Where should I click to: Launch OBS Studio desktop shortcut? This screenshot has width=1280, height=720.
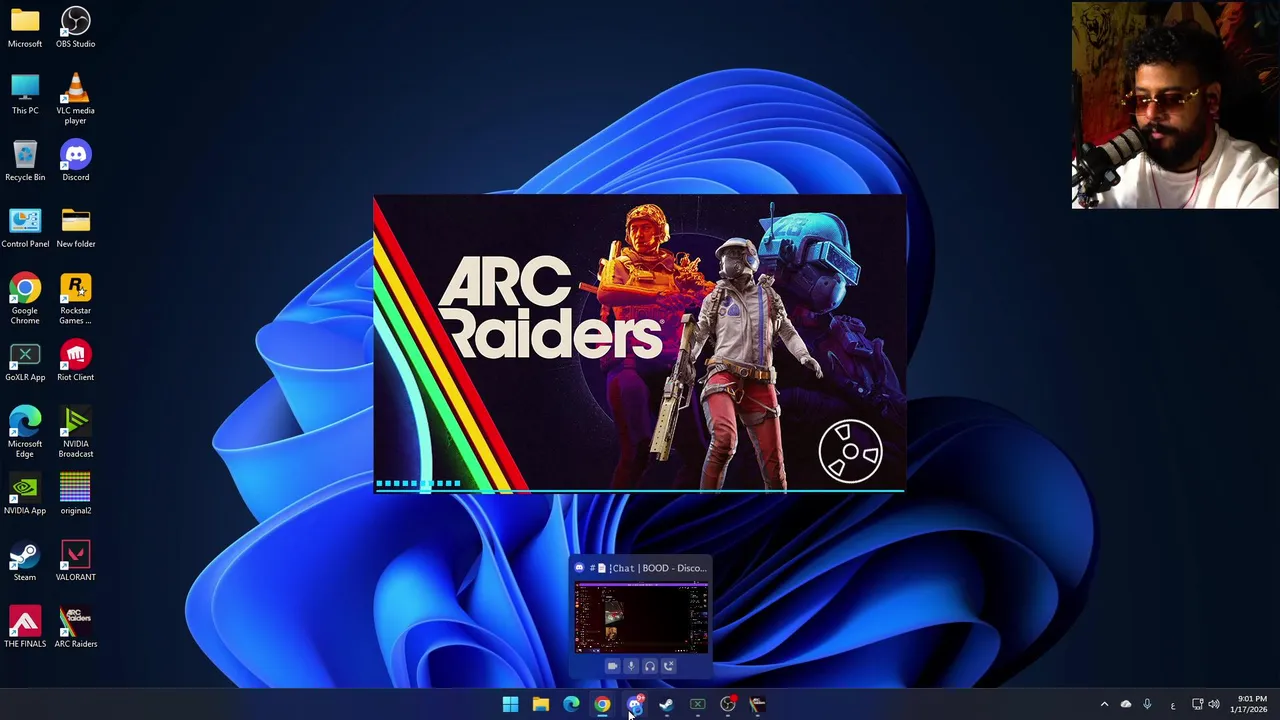[75, 27]
